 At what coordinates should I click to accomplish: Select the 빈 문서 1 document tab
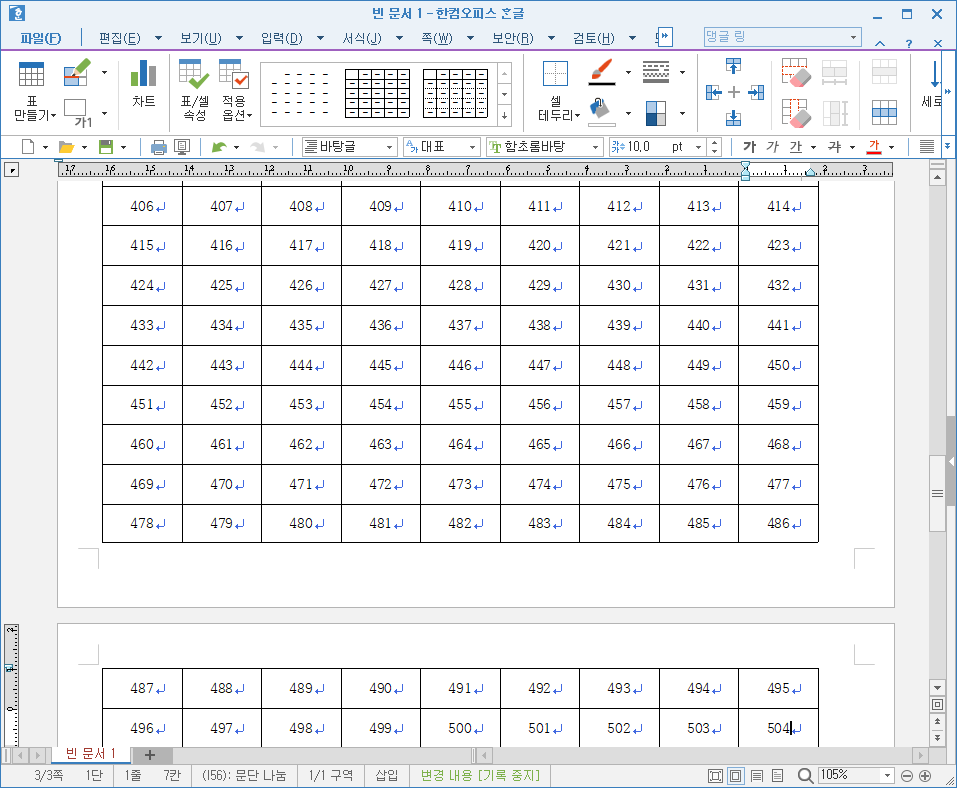[x=90, y=754]
